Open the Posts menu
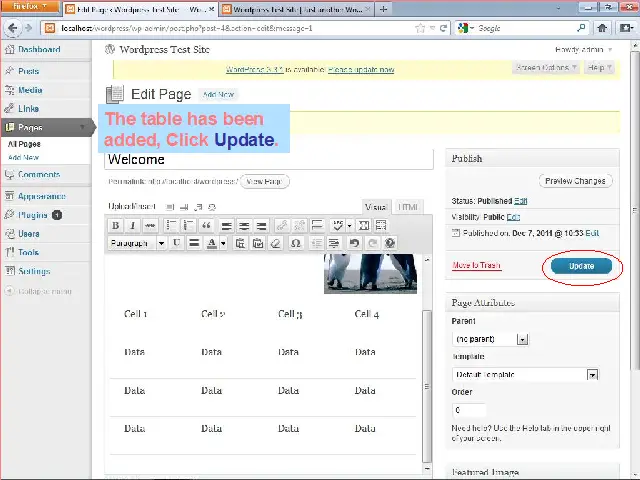Image resolution: width=640 pixels, height=480 pixels. (x=29, y=71)
